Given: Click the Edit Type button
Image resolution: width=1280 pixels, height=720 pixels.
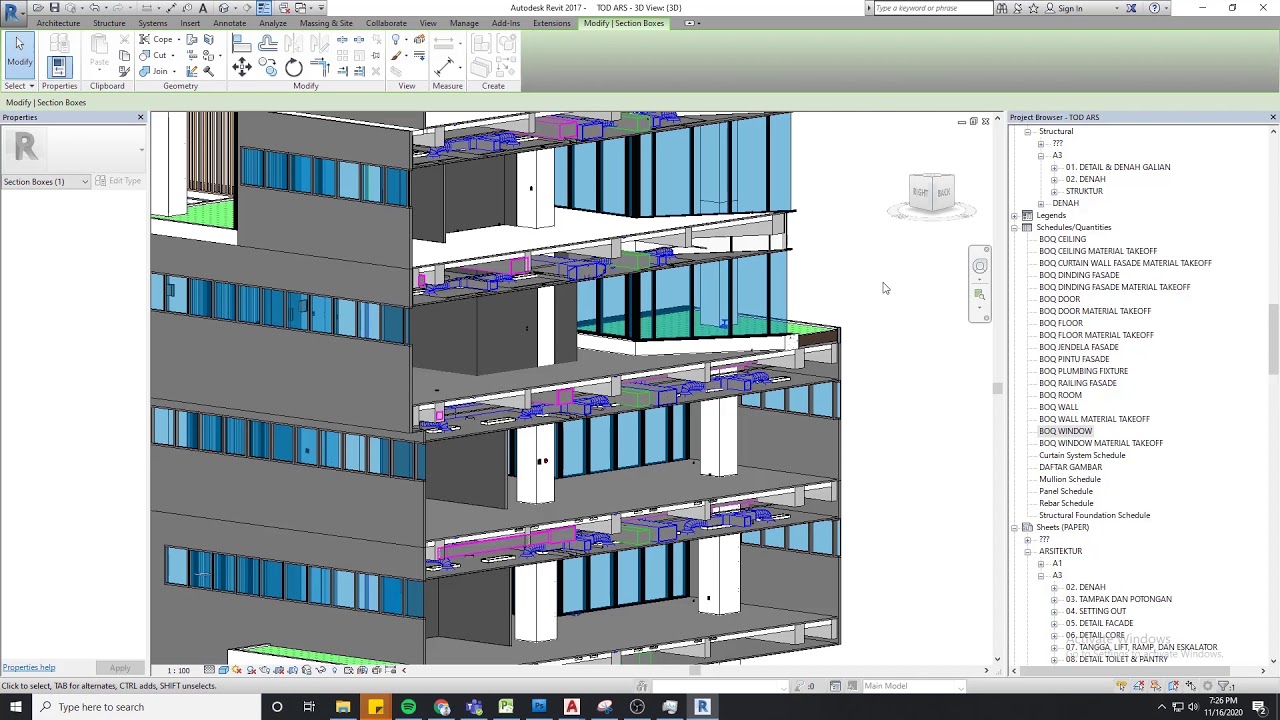Looking at the screenshot, I should click(x=118, y=181).
